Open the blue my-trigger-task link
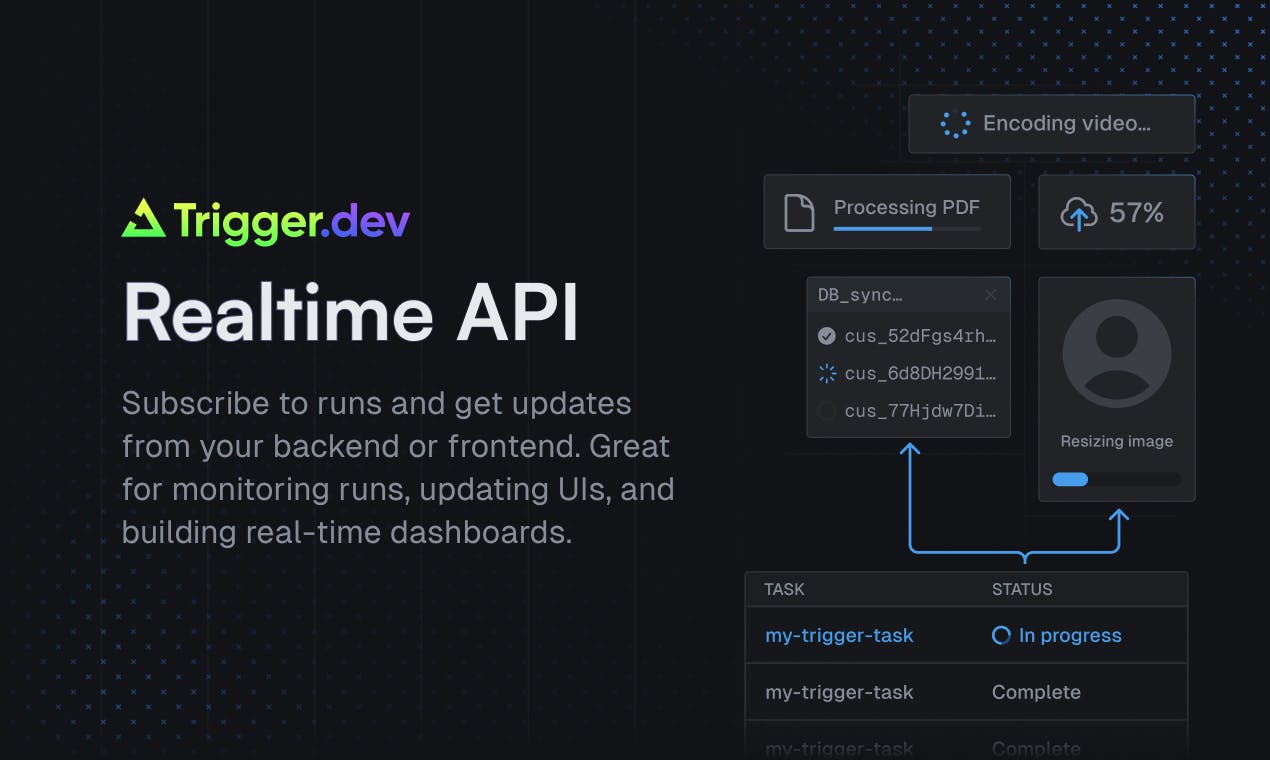The image size is (1270, 760). tap(839, 635)
